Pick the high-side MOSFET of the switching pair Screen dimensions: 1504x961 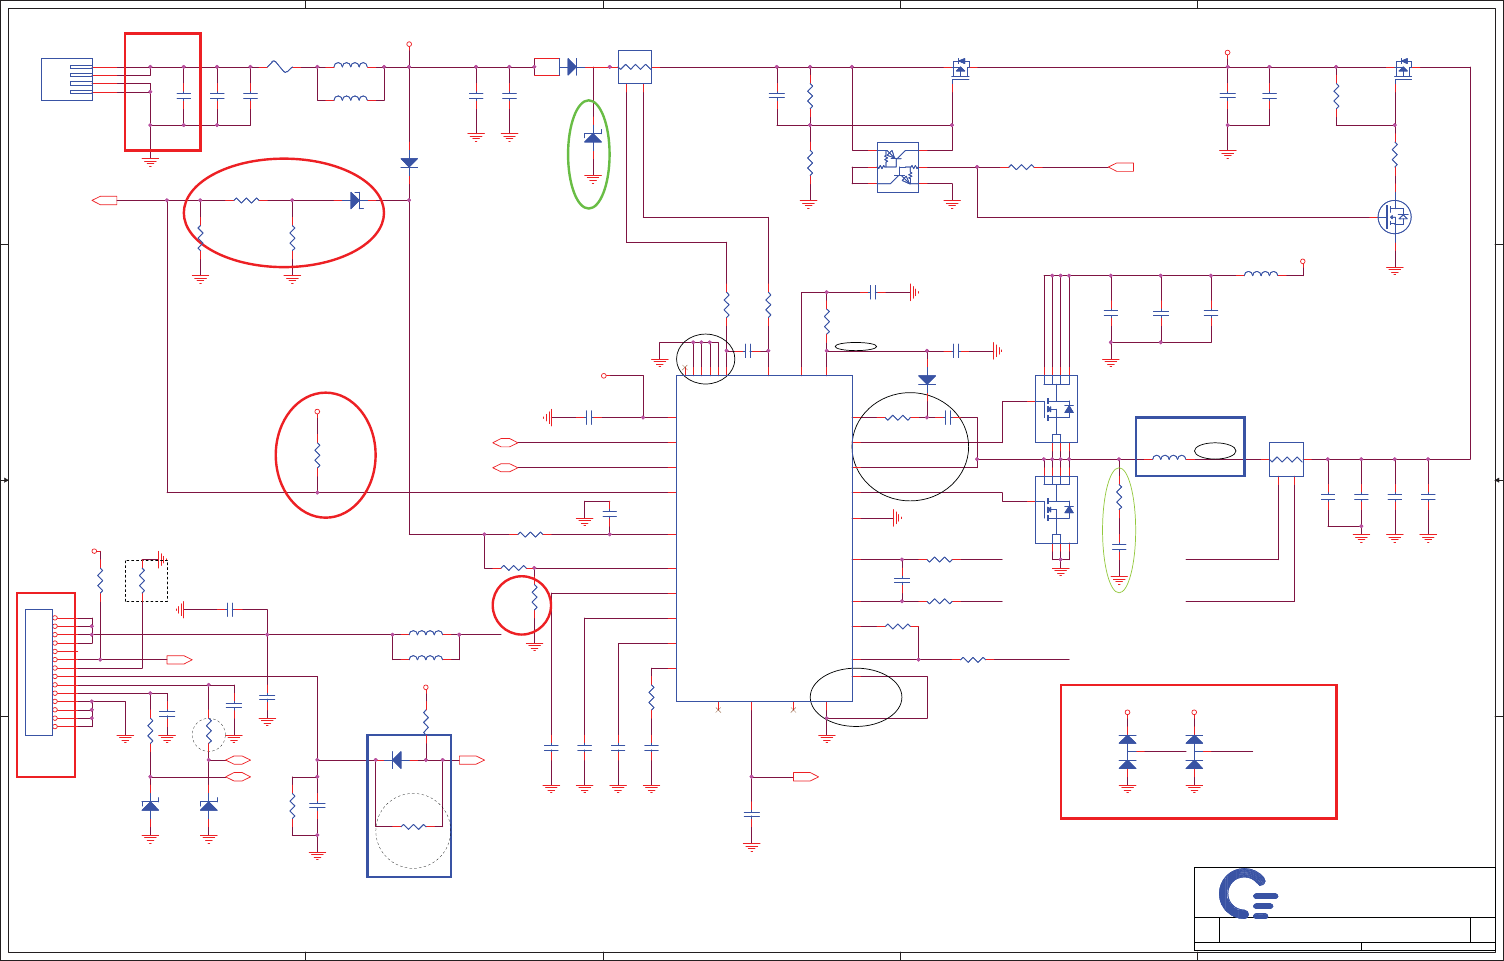click(1056, 408)
